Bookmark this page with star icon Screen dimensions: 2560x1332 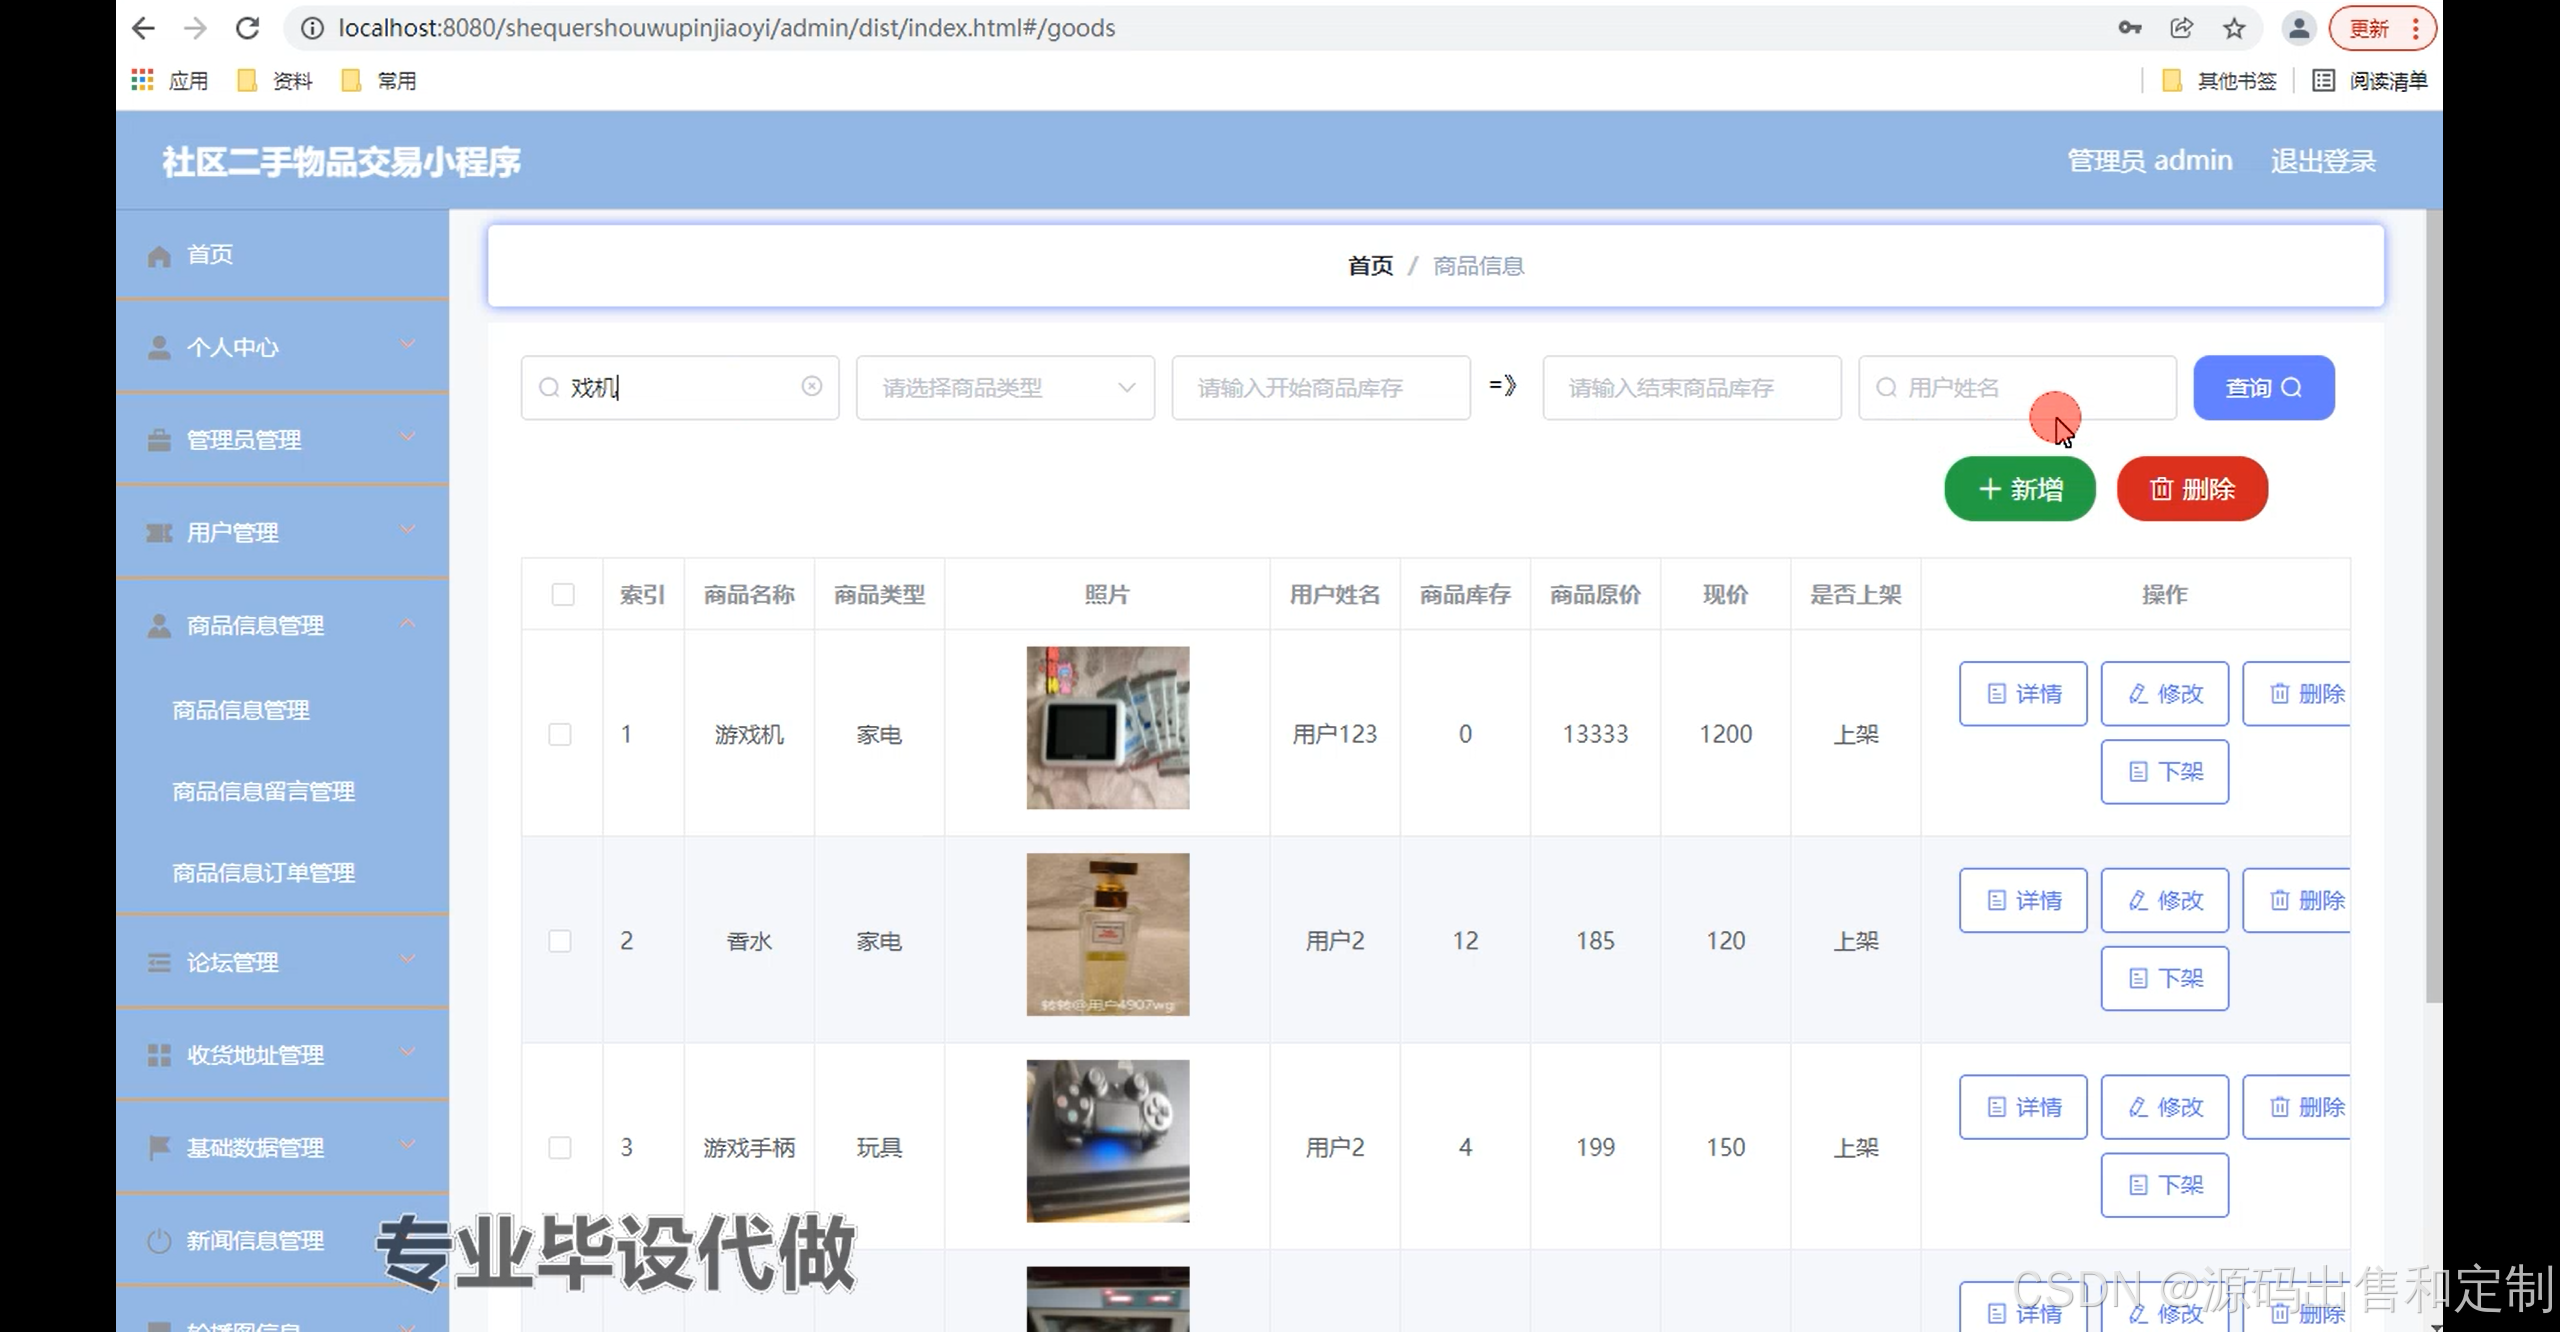[2234, 28]
